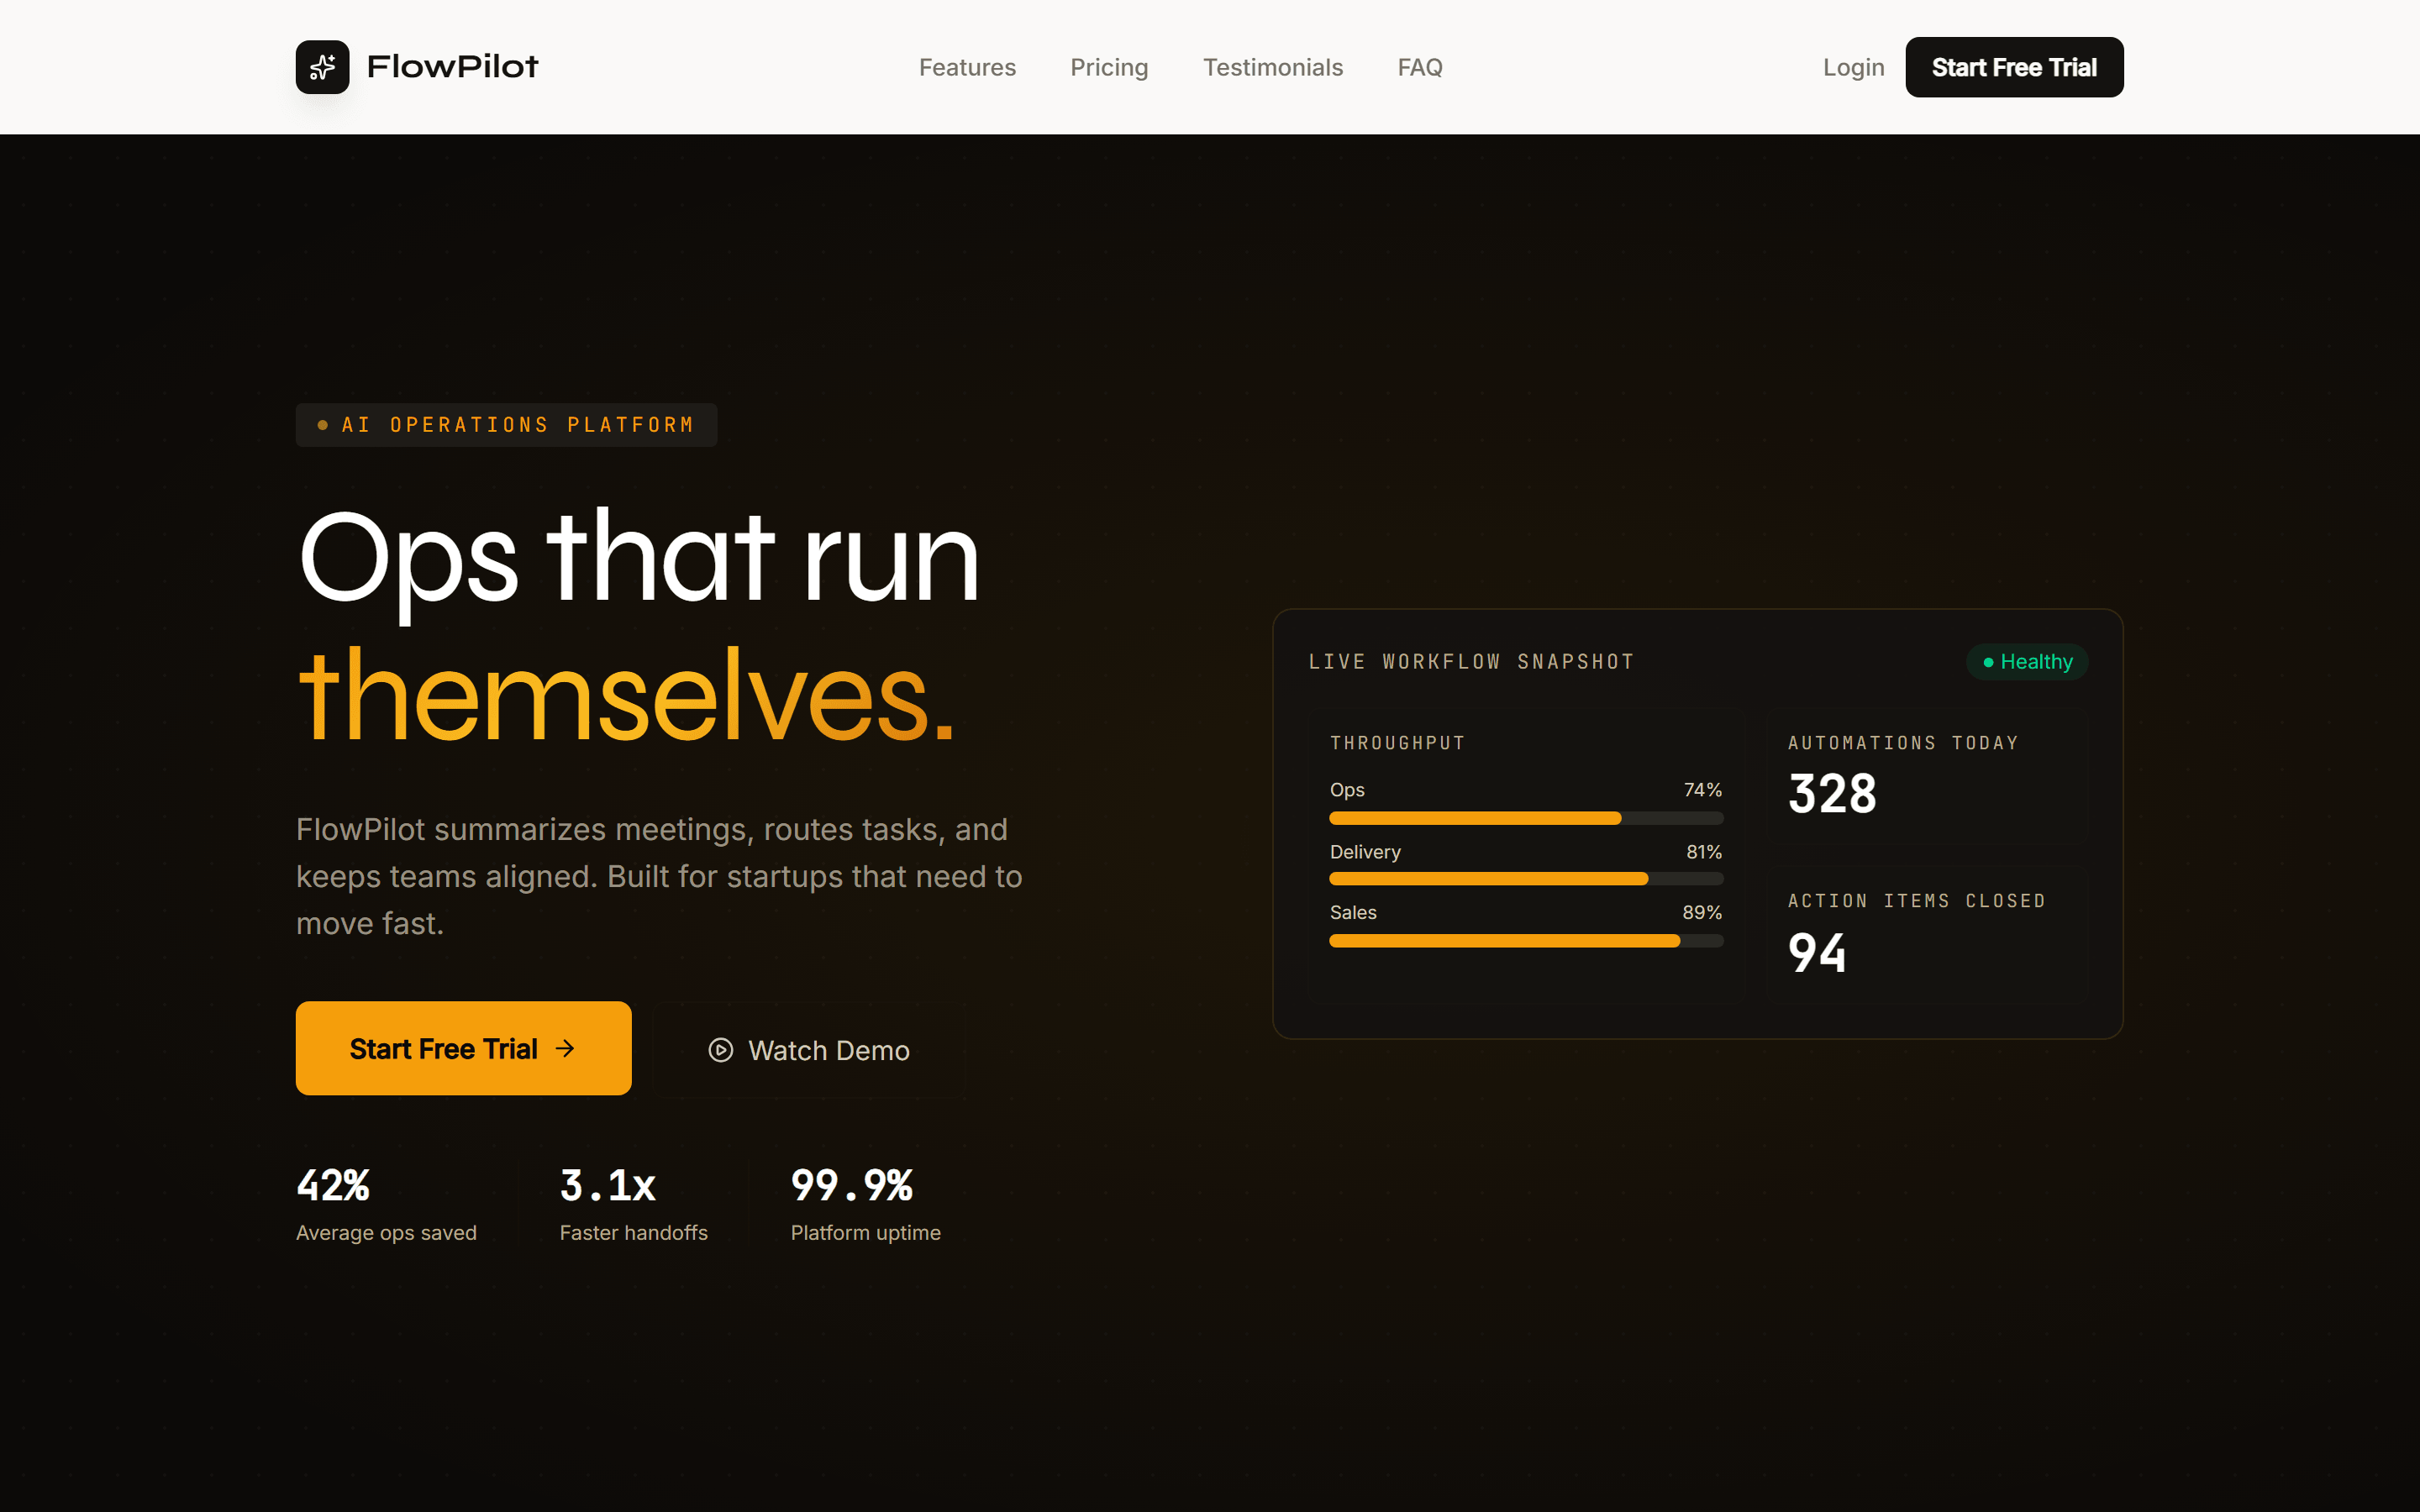The image size is (2420, 1512).
Task: Open the Features nav link
Action: (x=966, y=67)
